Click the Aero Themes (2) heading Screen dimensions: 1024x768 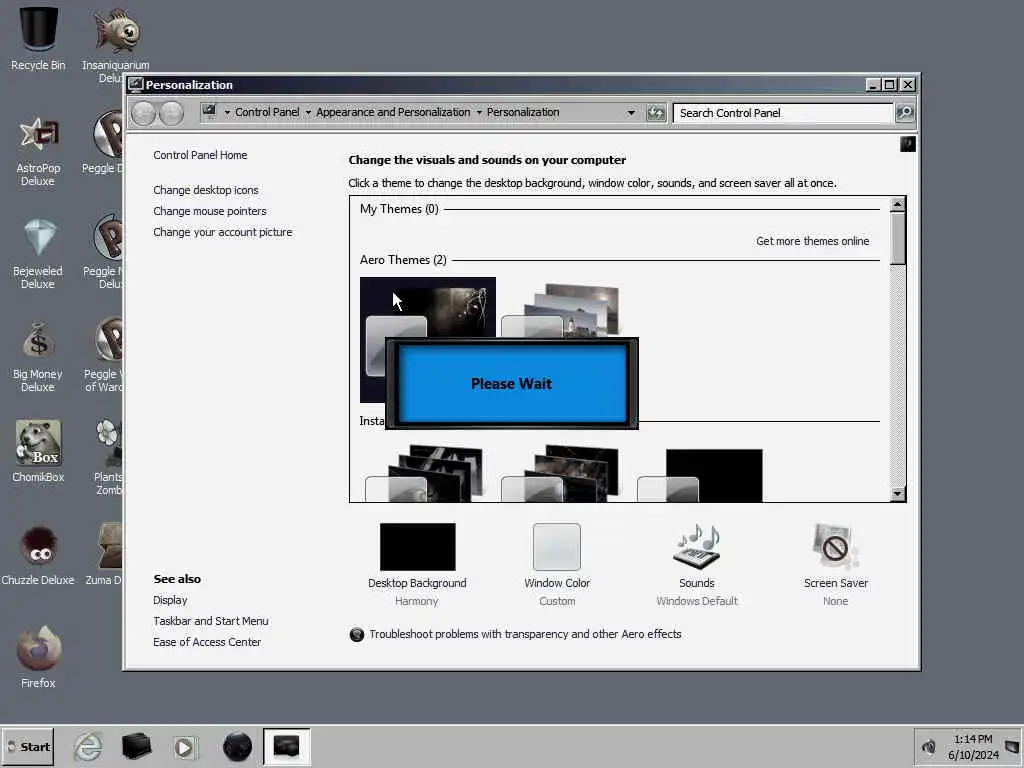point(403,260)
